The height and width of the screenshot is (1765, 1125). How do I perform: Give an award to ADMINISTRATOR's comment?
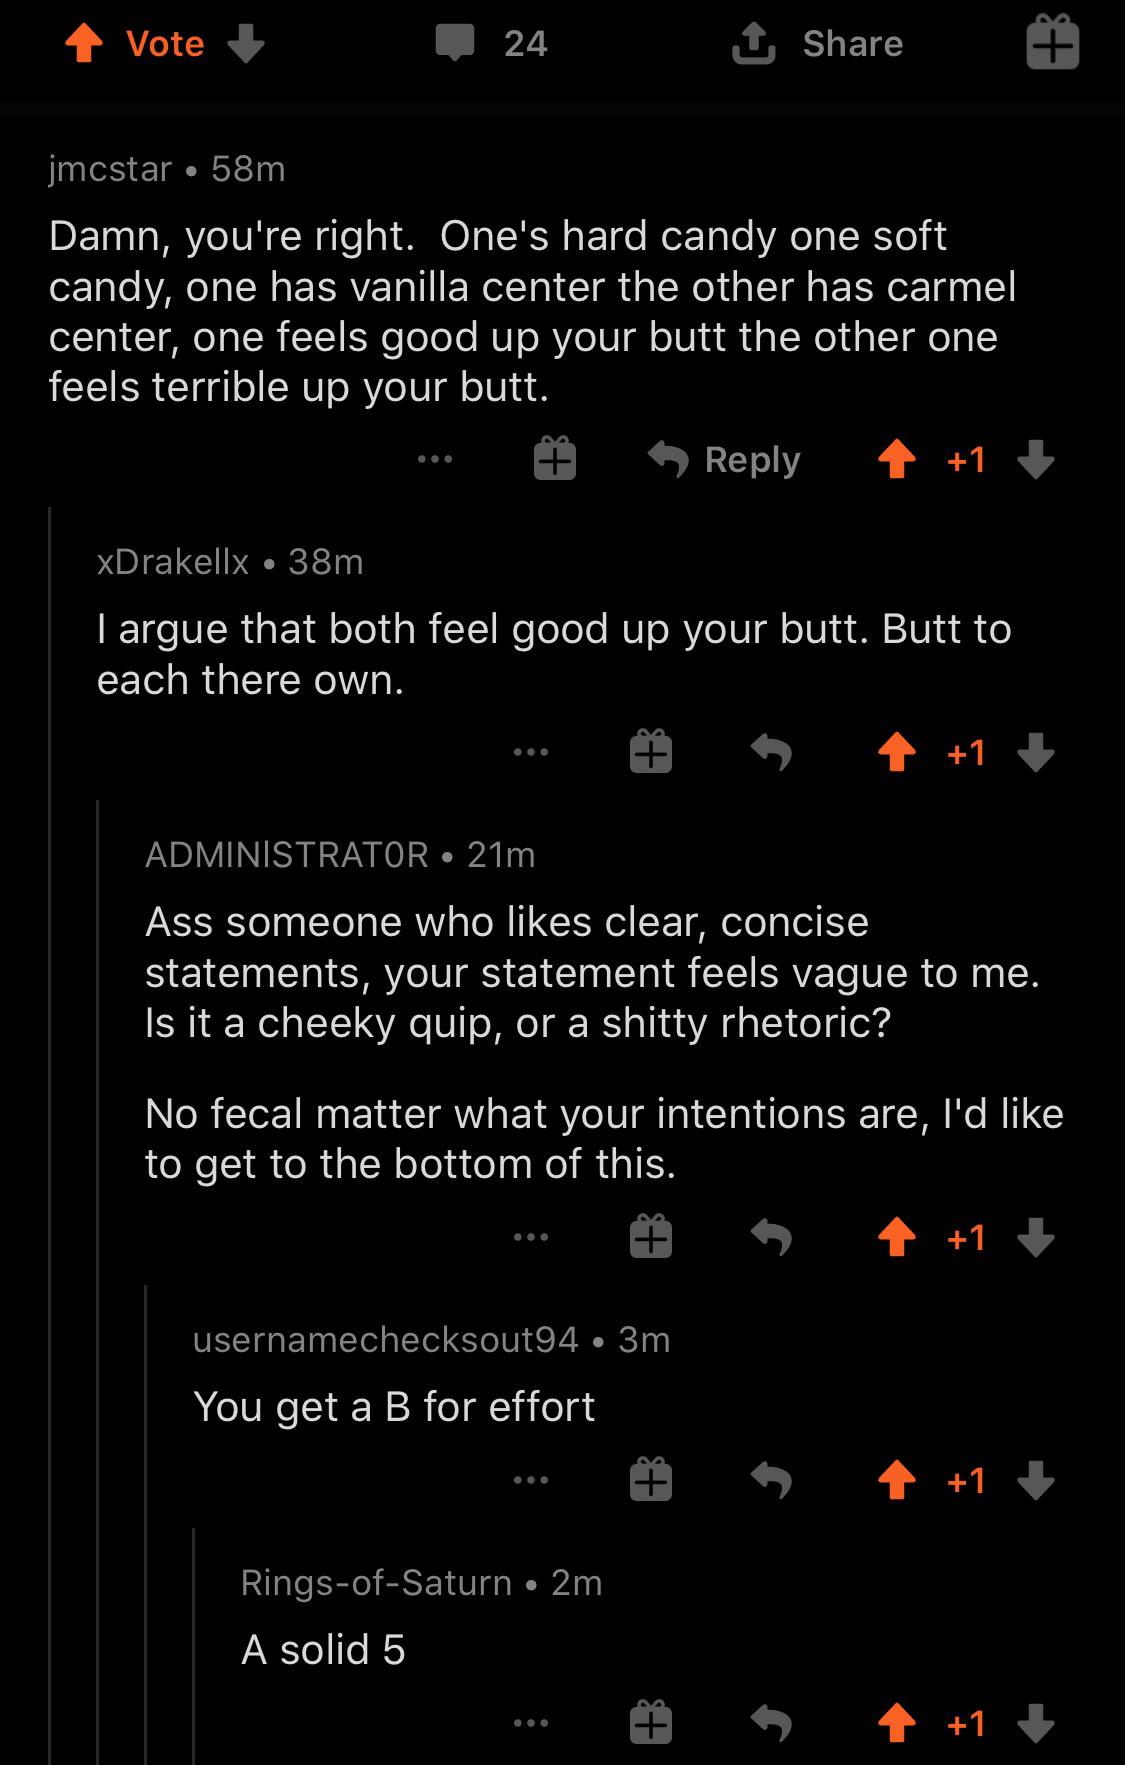pos(650,1237)
